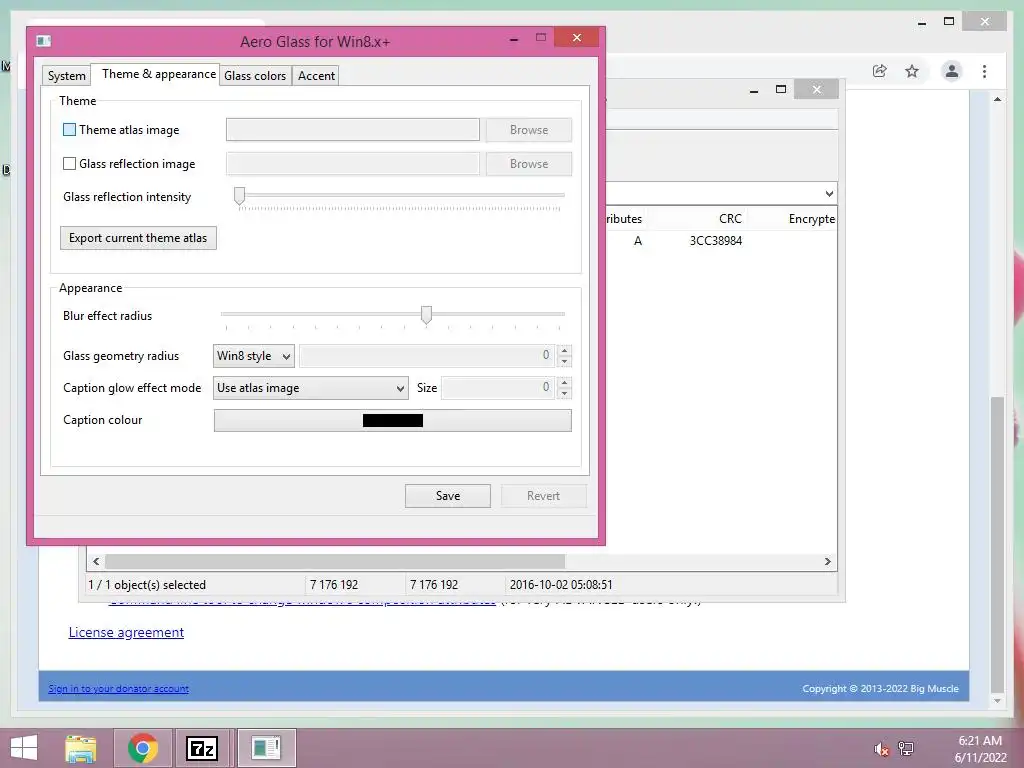Click the Aero Glass title bar icon
The height and width of the screenshot is (768, 1024).
point(43,41)
